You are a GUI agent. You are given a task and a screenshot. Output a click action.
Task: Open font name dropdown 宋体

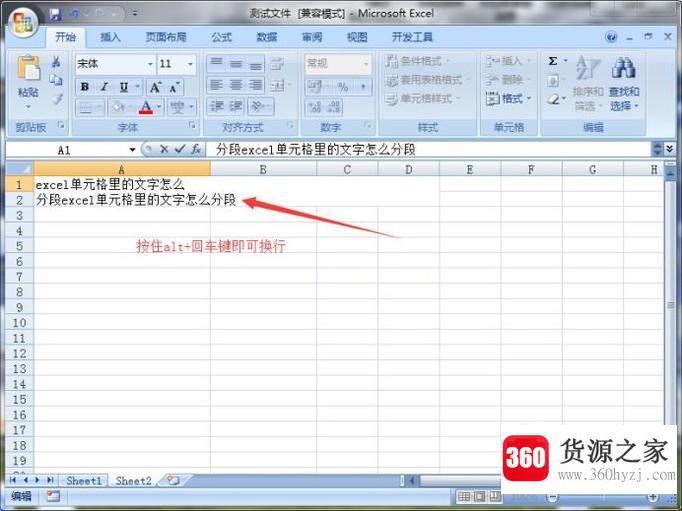tap(150, 64)
